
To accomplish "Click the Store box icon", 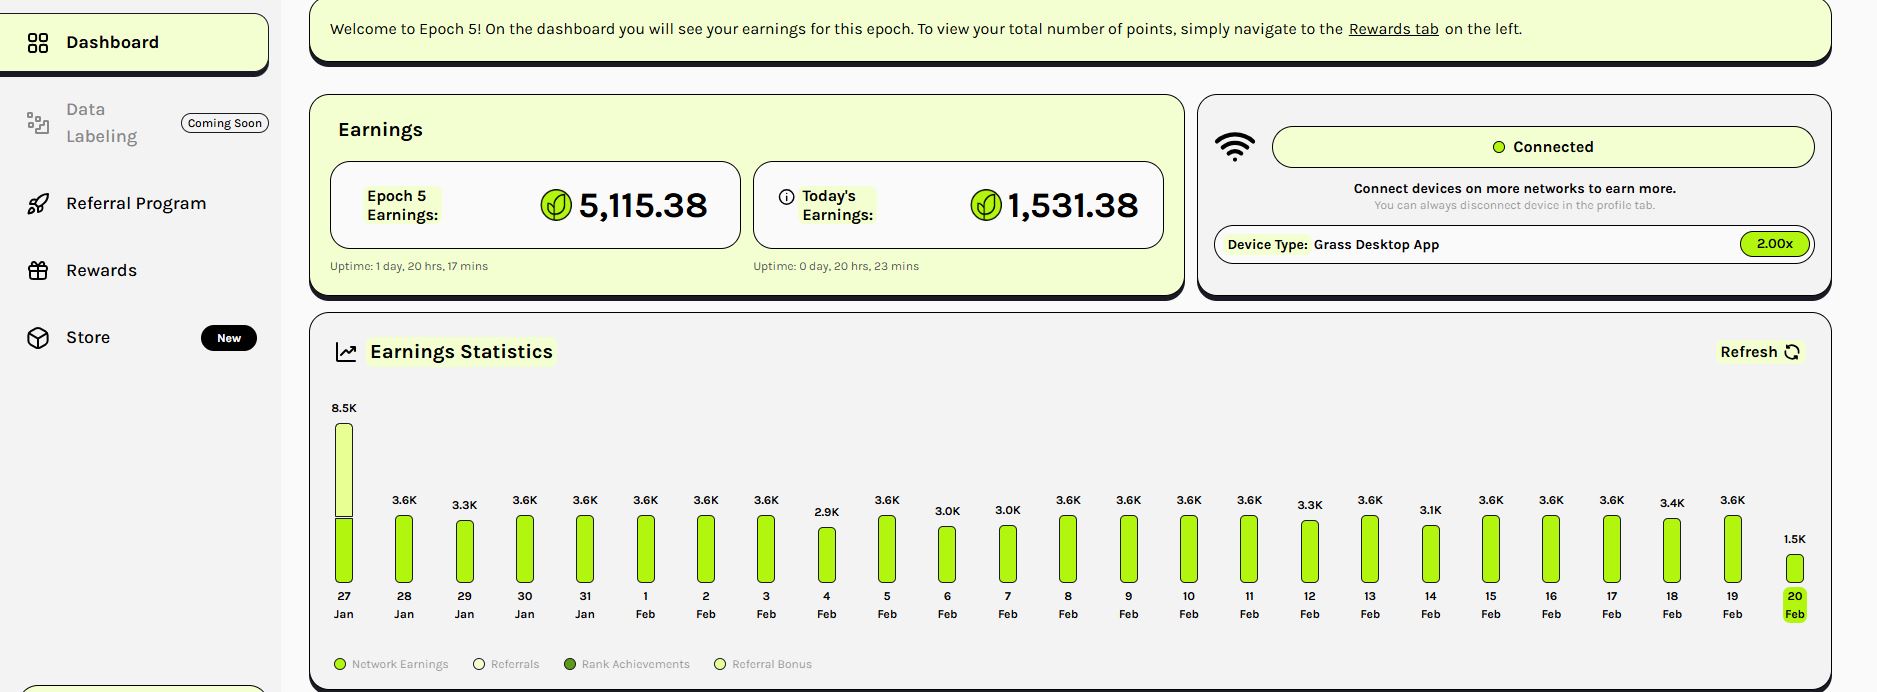I will 38,338.
